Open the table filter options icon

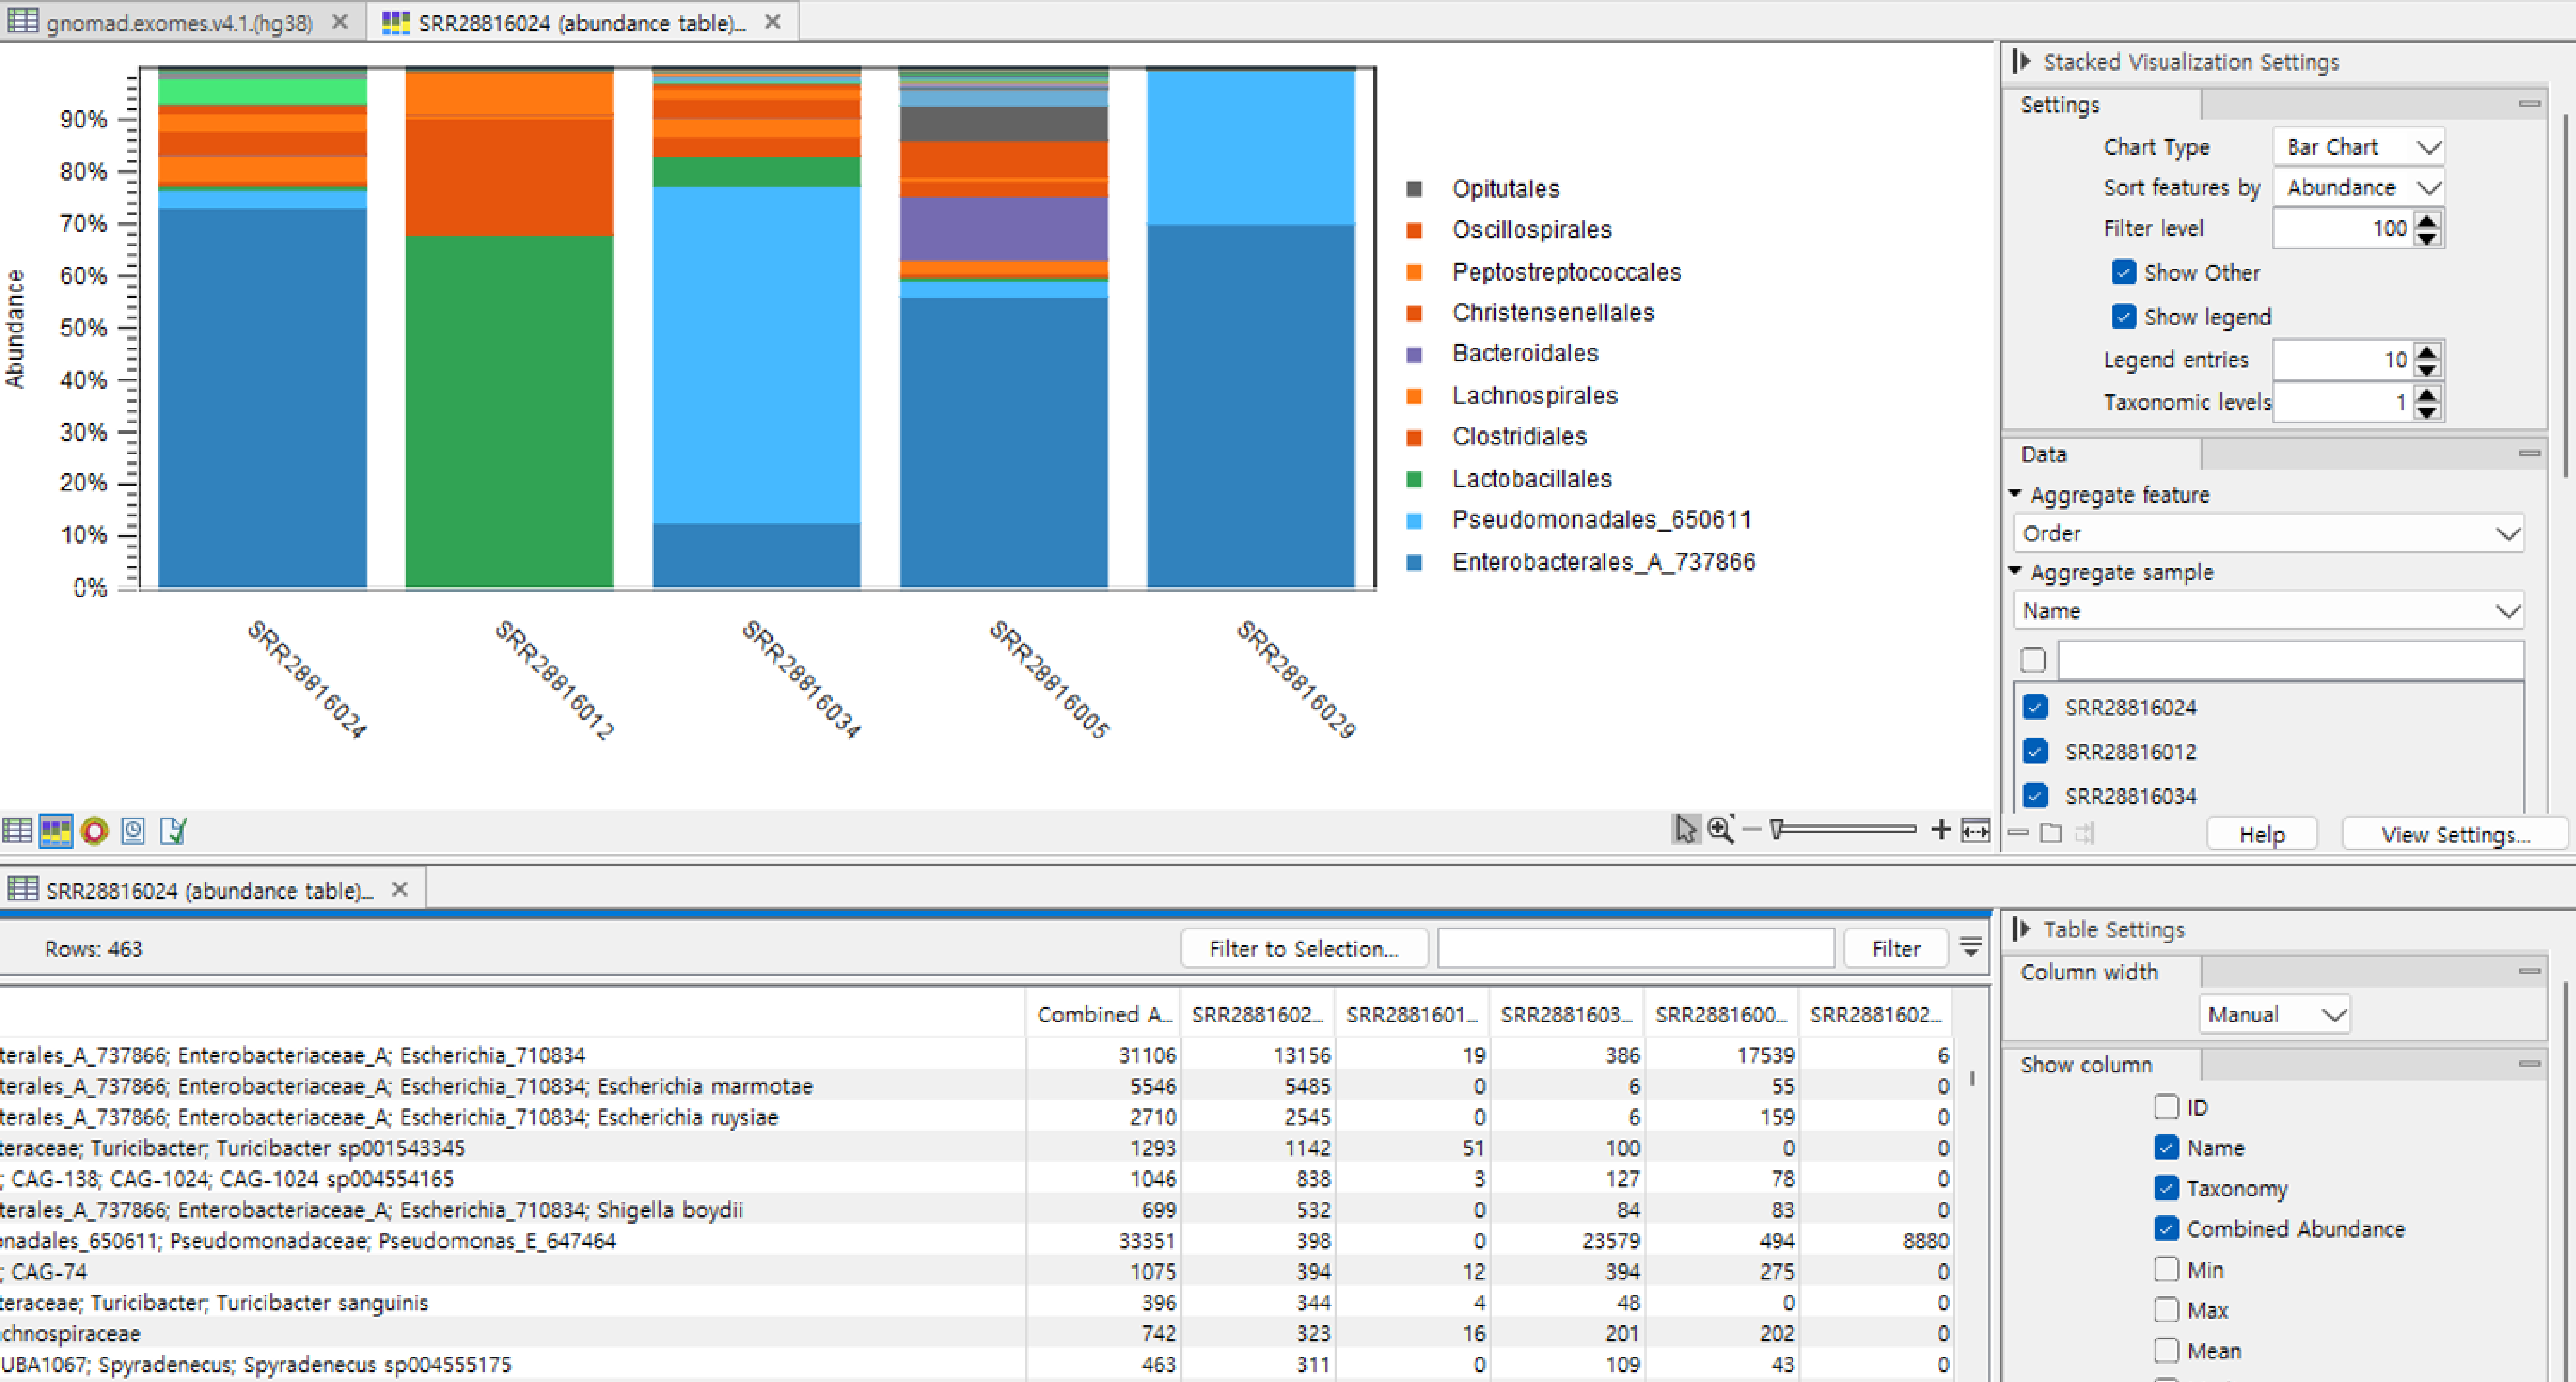click(x=1970, y=946)
